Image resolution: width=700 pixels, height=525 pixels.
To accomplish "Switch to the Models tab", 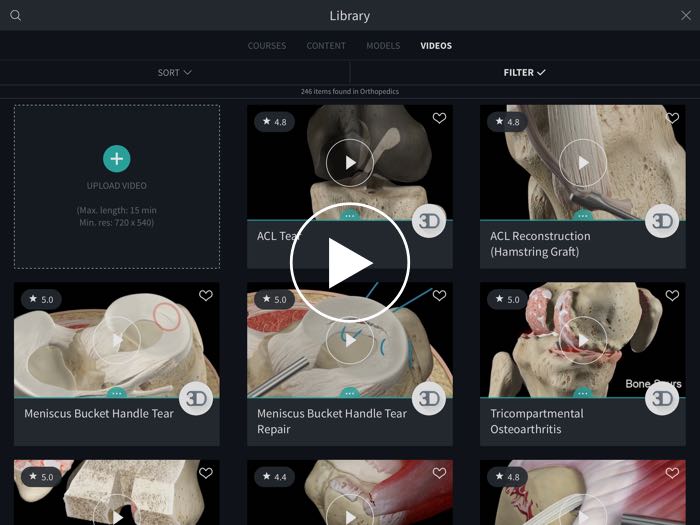I will pos(383,46).
